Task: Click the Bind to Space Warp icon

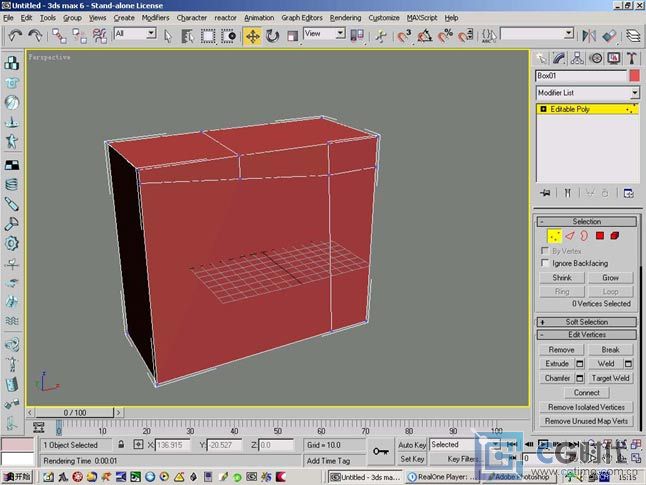Action: (100, 36)
